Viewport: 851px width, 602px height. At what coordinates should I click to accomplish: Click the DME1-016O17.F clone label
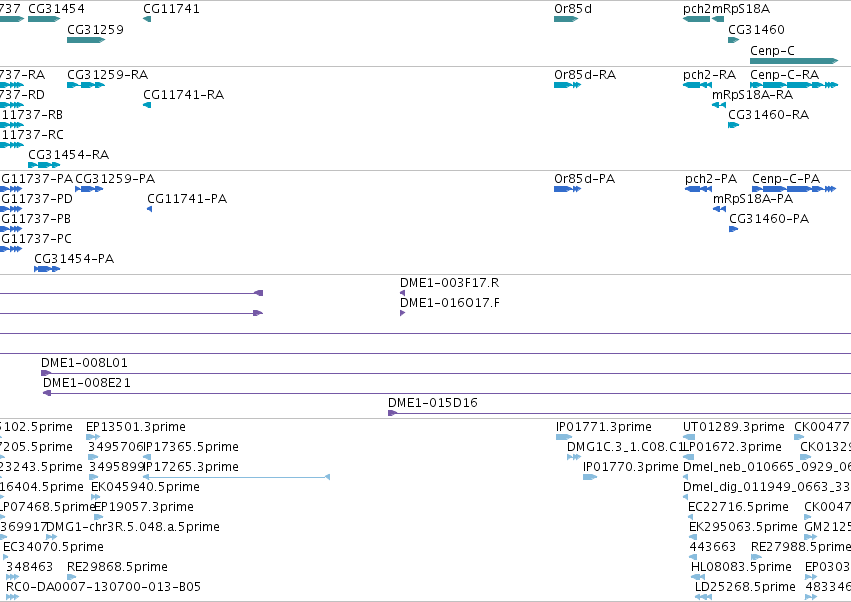450,303
